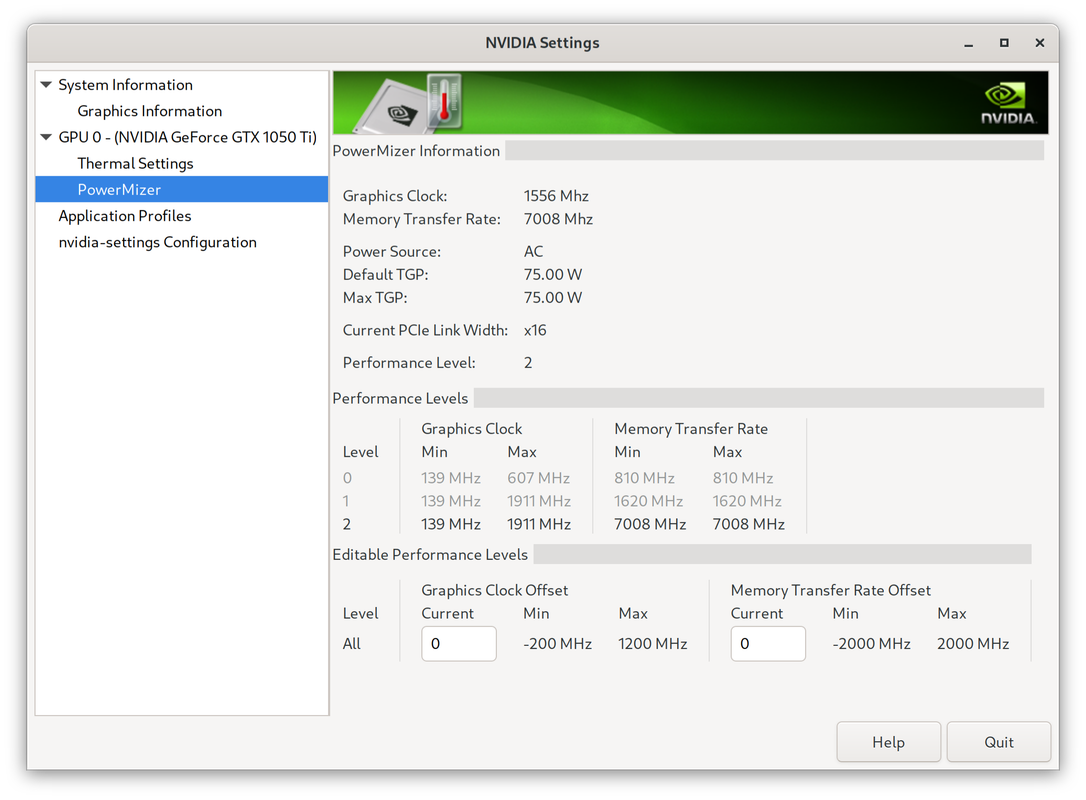Maximize the NVIDIA Settings window
The width and height of the screenshot is (1086, 800).
click(x=1004, y=43)
